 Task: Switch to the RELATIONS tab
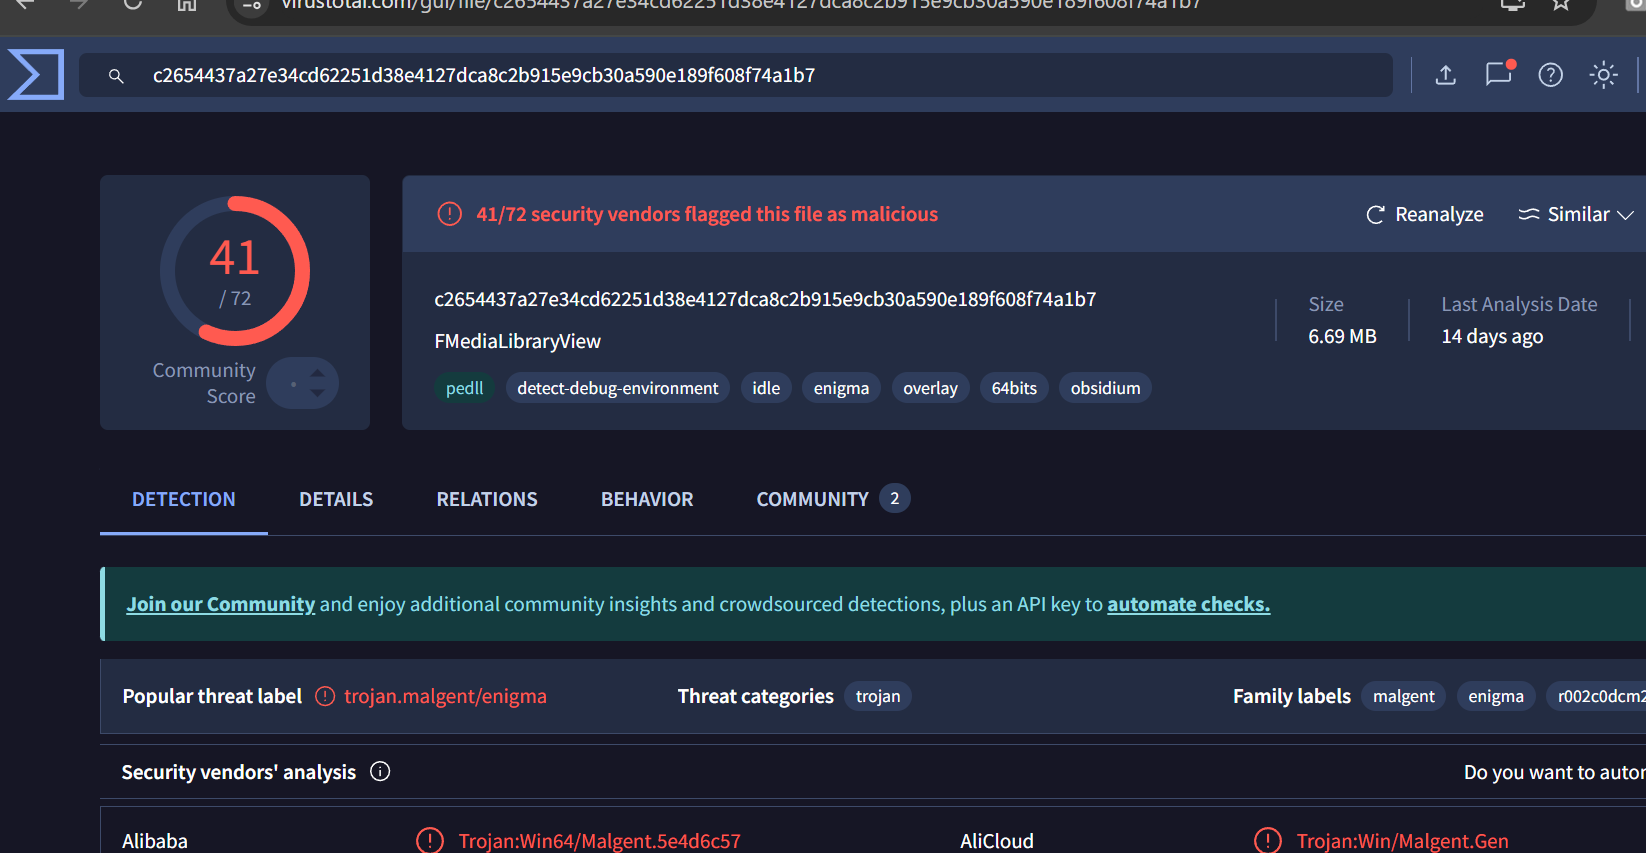click(x=487, y=499)
